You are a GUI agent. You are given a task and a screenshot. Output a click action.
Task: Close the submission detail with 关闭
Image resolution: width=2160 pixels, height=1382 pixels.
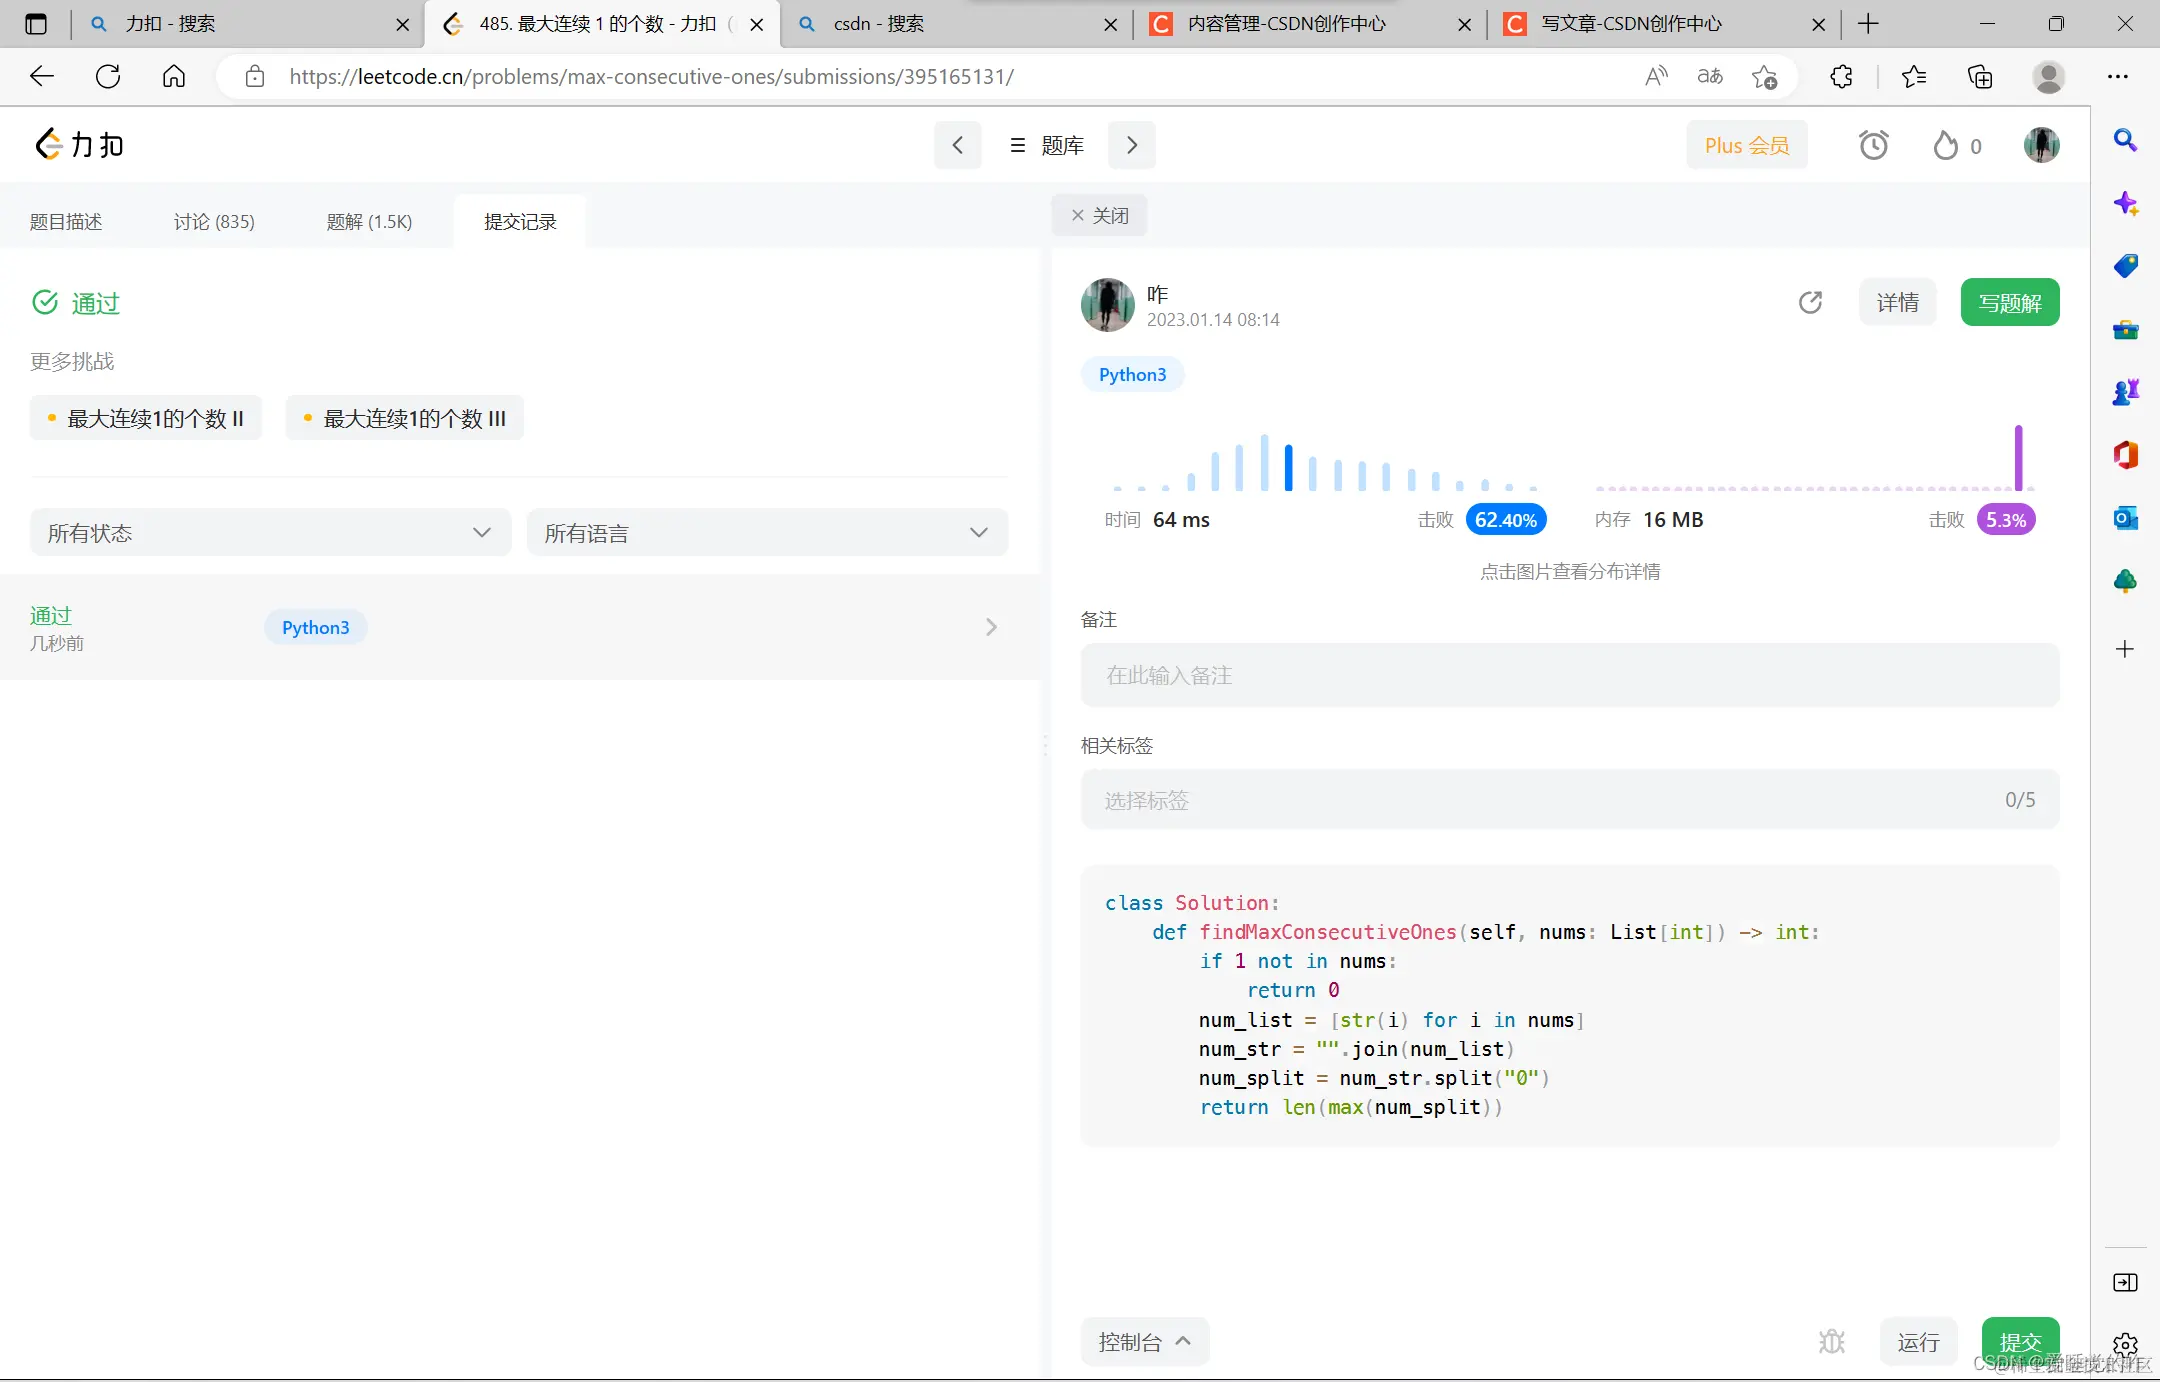point(1099,216)
